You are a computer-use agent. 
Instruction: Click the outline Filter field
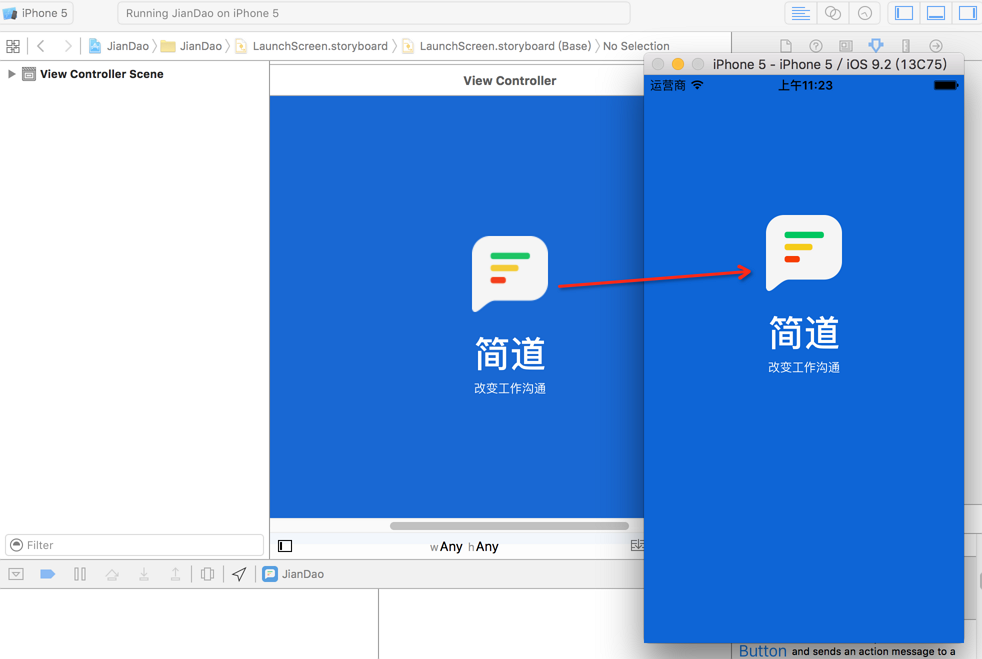pos(134,545)
